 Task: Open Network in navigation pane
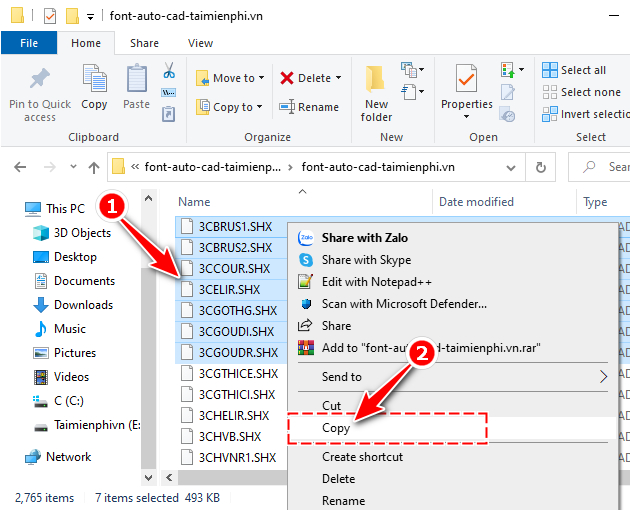58,457
